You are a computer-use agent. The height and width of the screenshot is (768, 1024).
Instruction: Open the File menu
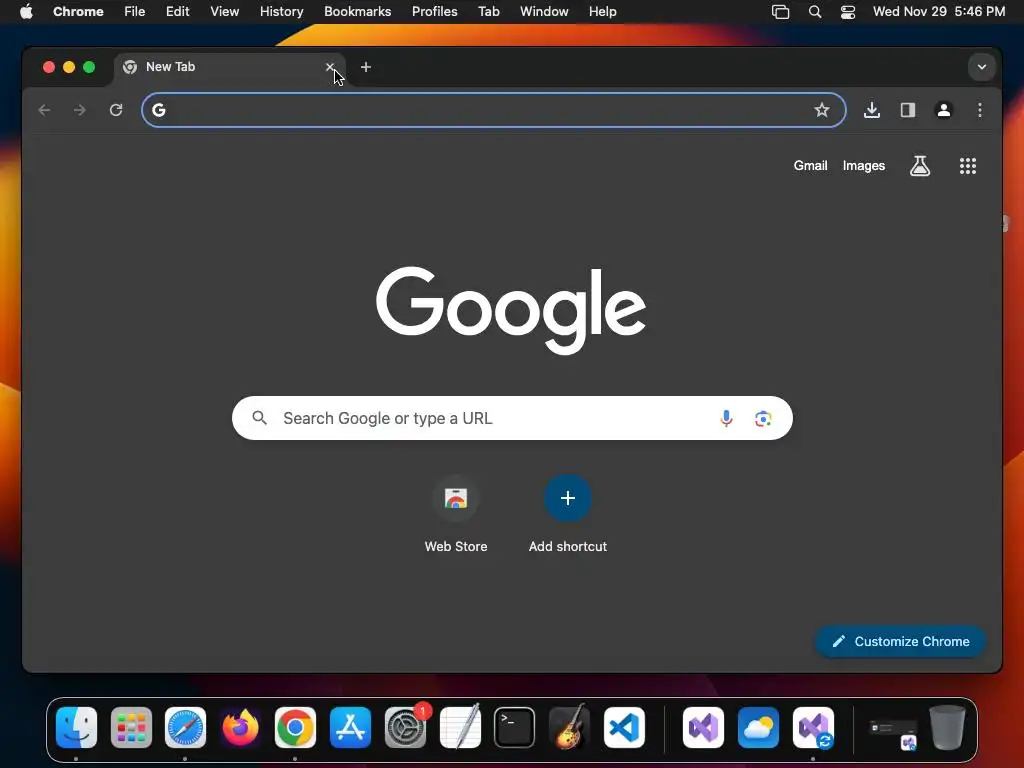[135, 12]
